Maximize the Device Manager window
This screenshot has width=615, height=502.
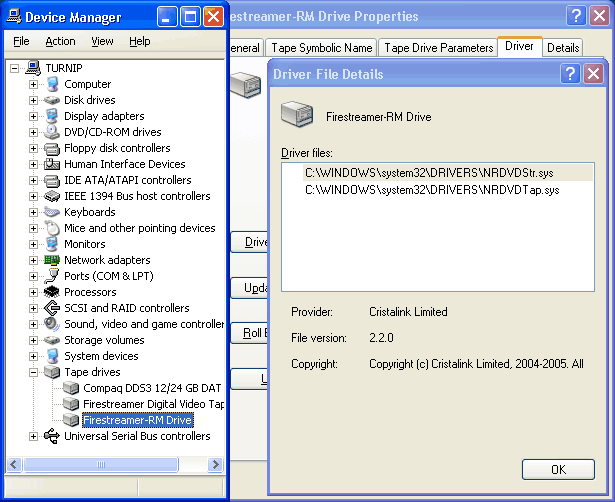coord(190,17)
